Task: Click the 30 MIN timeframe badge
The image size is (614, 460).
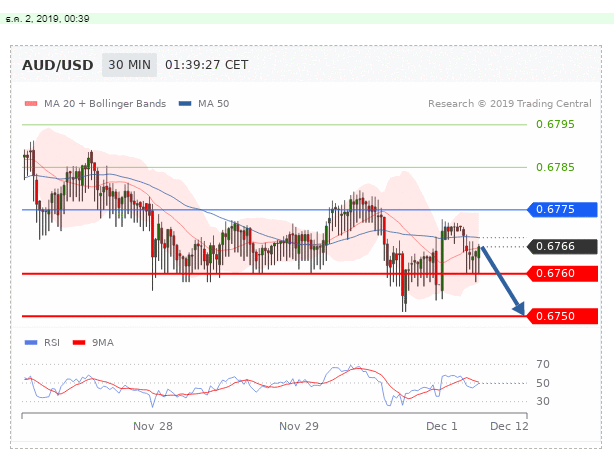Action: tap(129, 65)
